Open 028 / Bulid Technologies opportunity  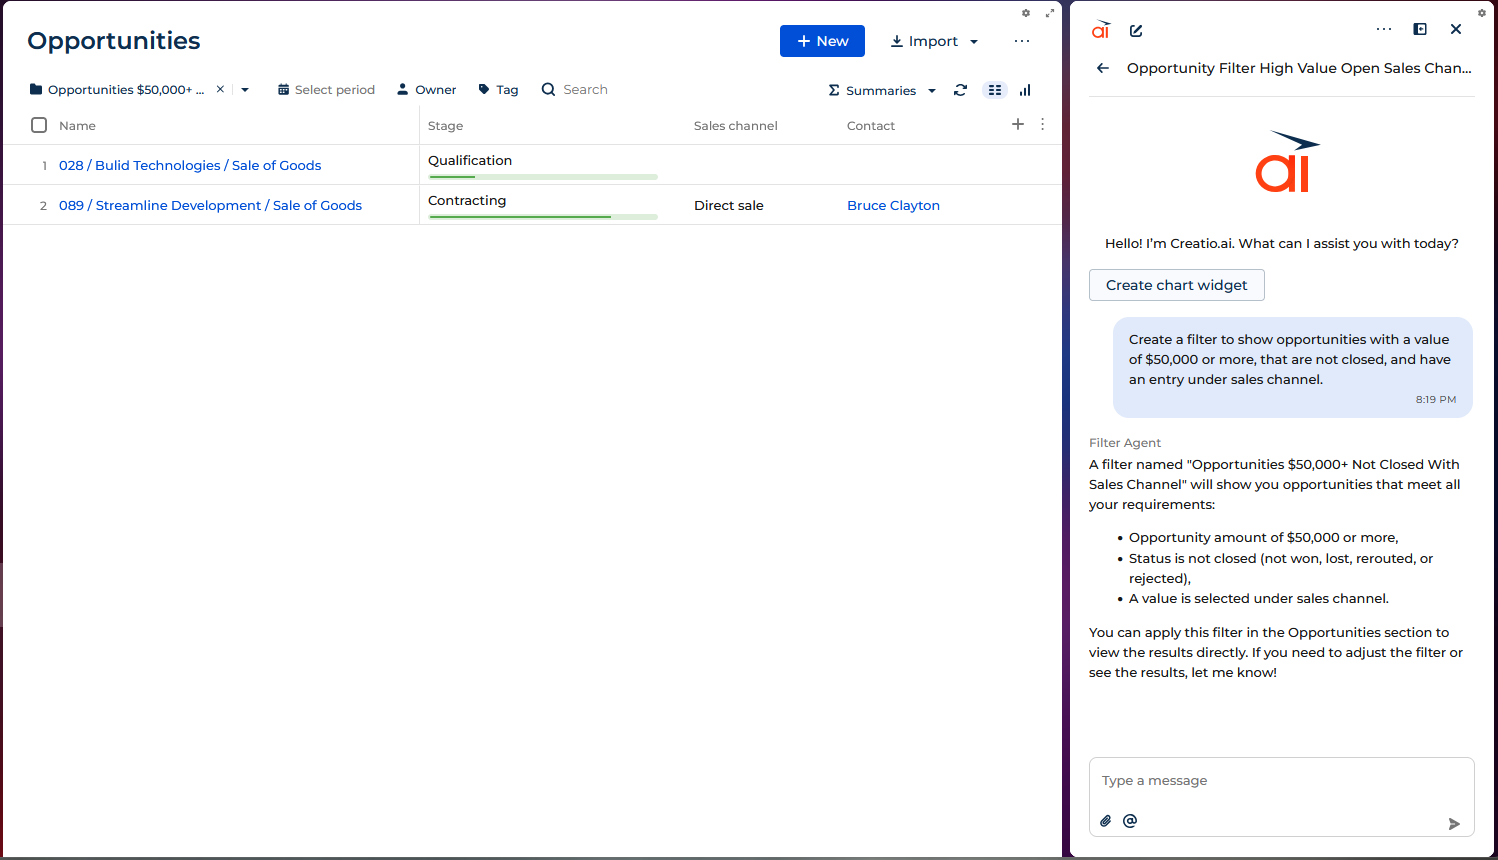point(190,165)
